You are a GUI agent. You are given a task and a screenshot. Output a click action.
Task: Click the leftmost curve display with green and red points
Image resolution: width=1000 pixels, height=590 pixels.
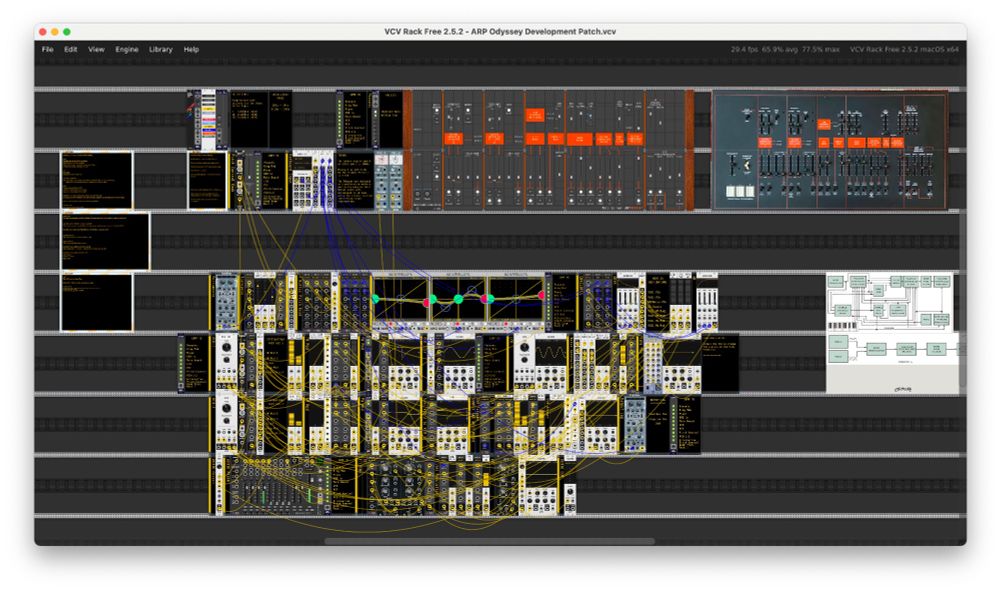coord(401,299)
